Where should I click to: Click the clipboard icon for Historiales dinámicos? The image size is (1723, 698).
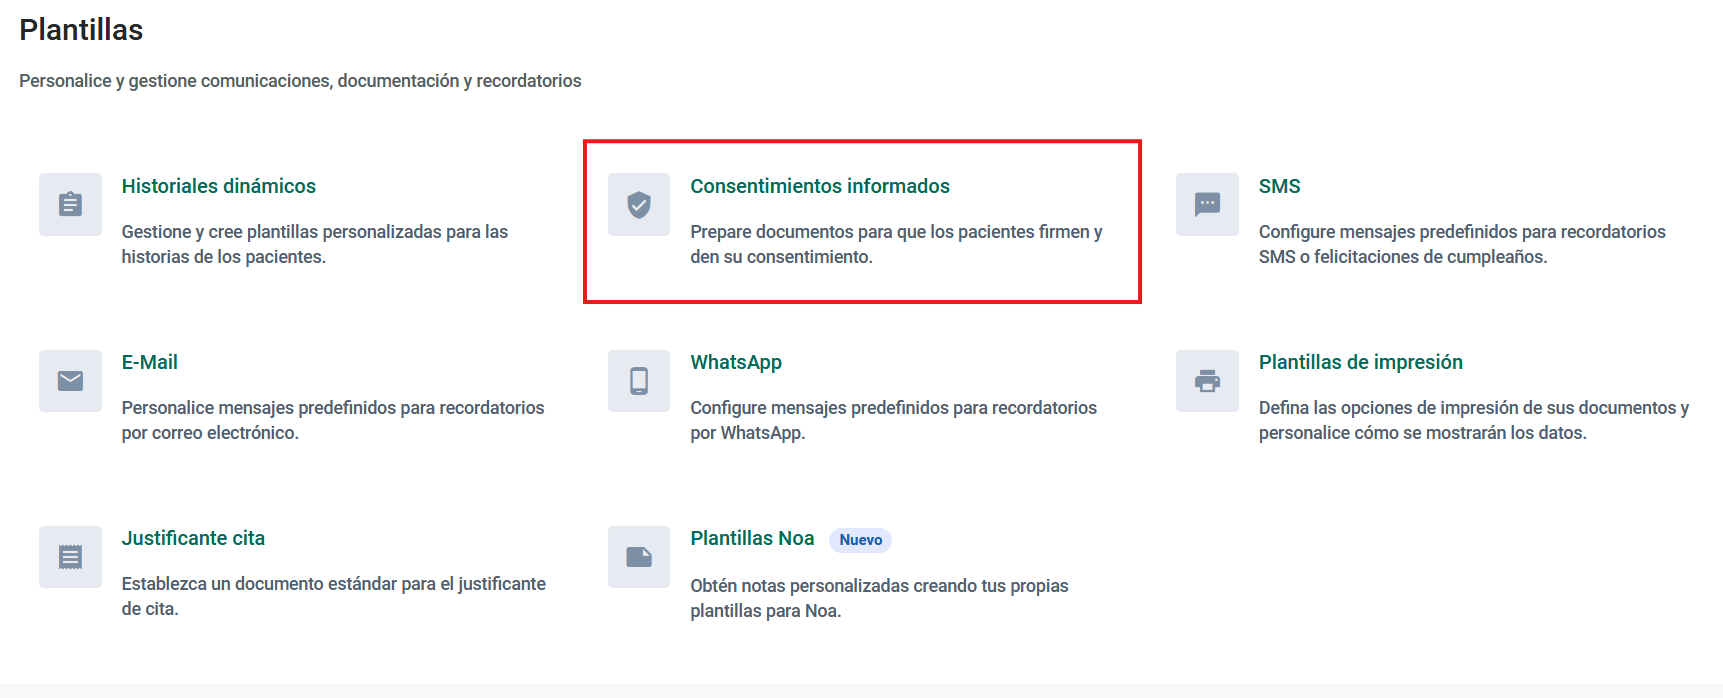pos(70,205)
